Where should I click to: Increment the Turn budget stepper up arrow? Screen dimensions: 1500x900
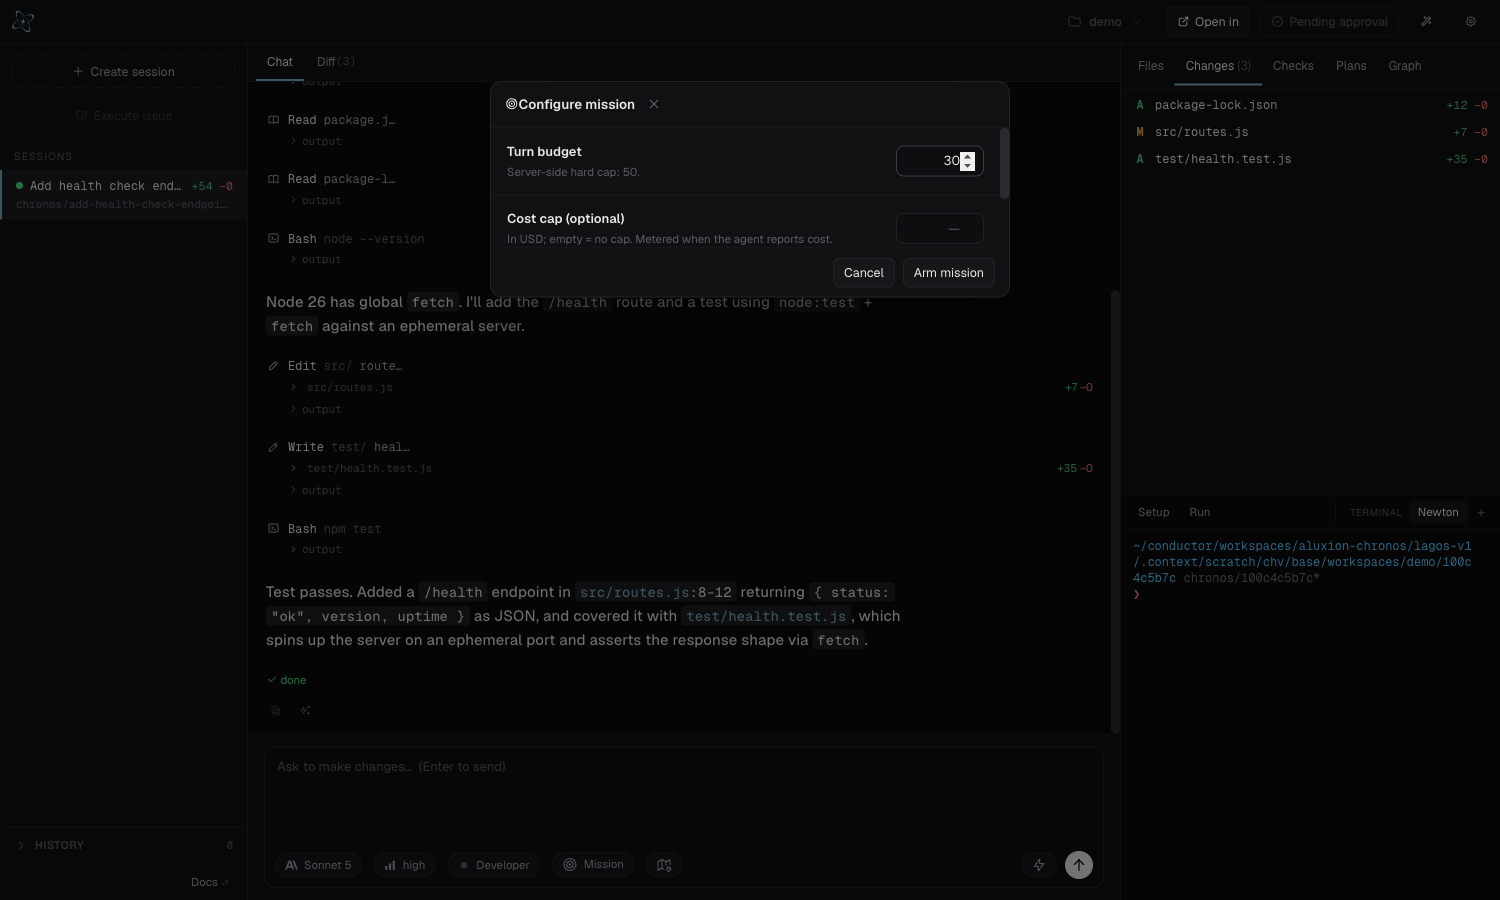[x=967, y=157]
